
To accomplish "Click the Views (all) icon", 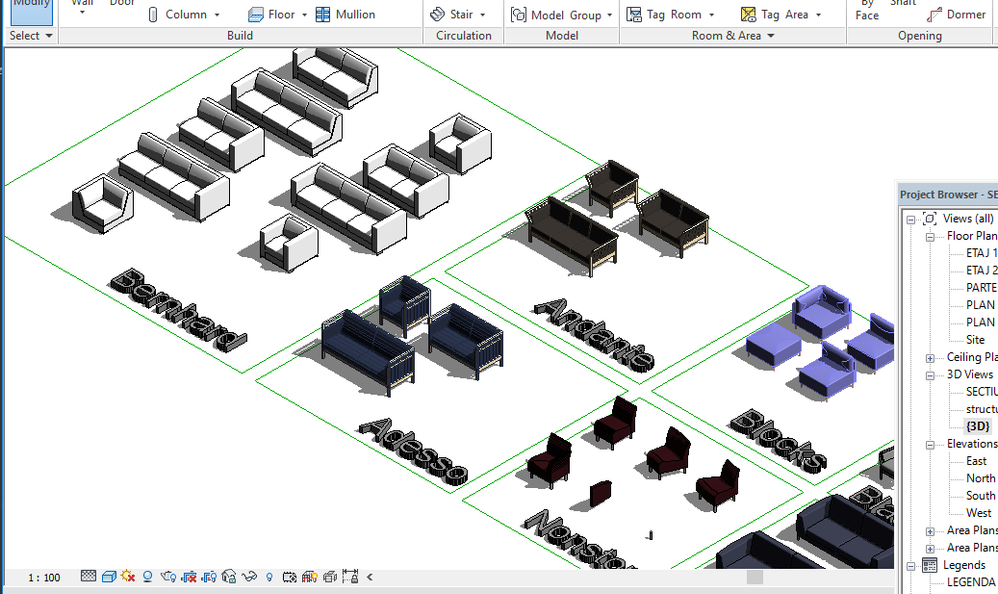I will click(x=929, y=219).
